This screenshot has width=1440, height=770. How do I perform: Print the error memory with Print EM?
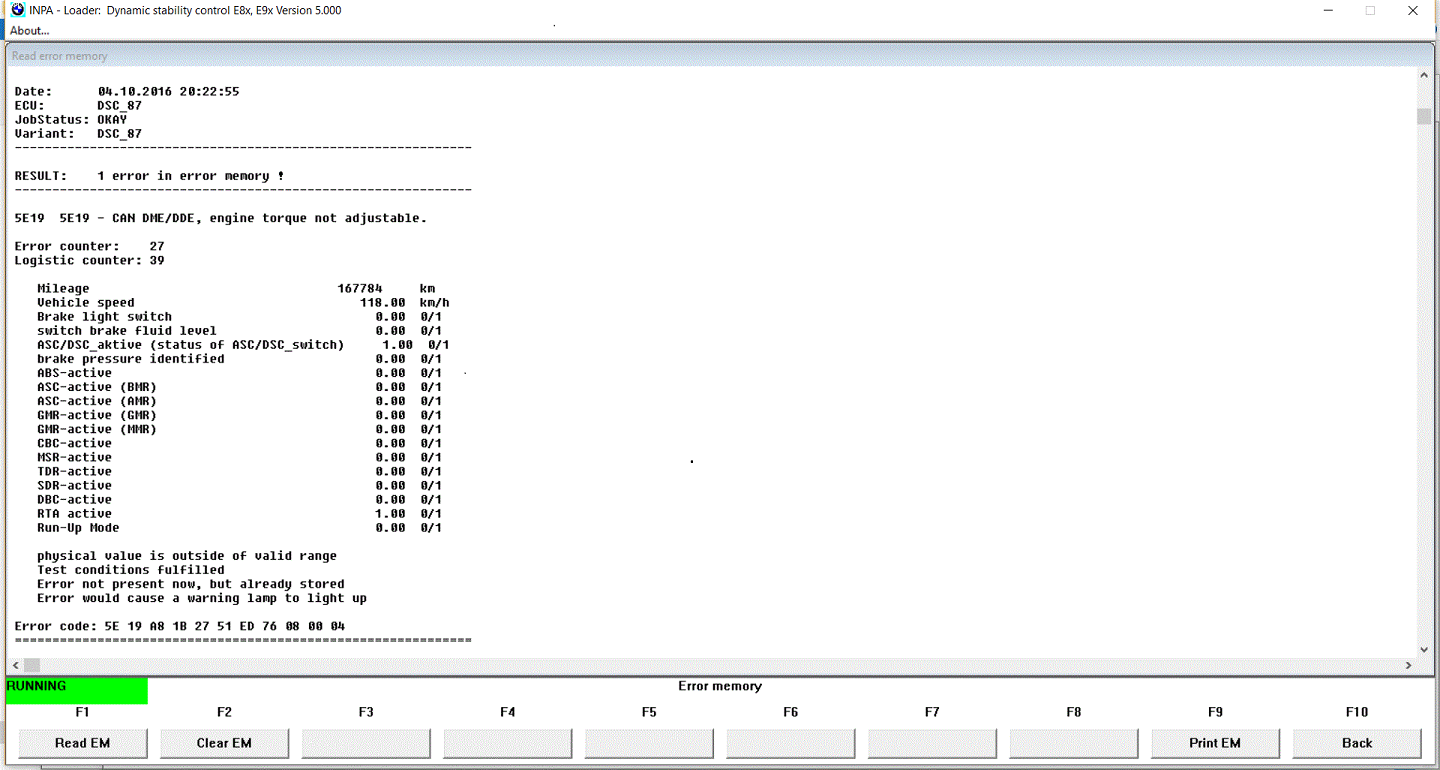tap(1215, 743)
